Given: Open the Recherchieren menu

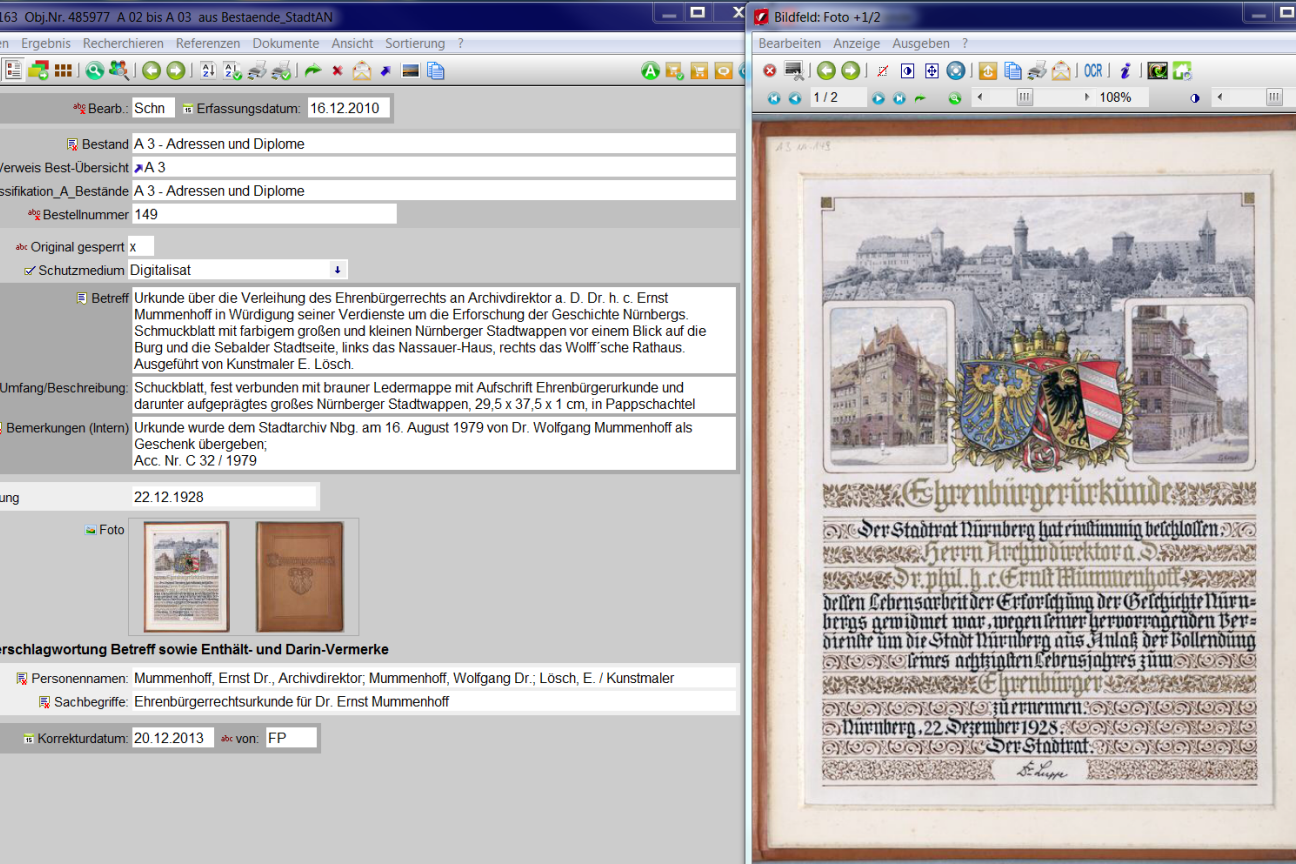Looking at the screenshot, I should point(123,43).
